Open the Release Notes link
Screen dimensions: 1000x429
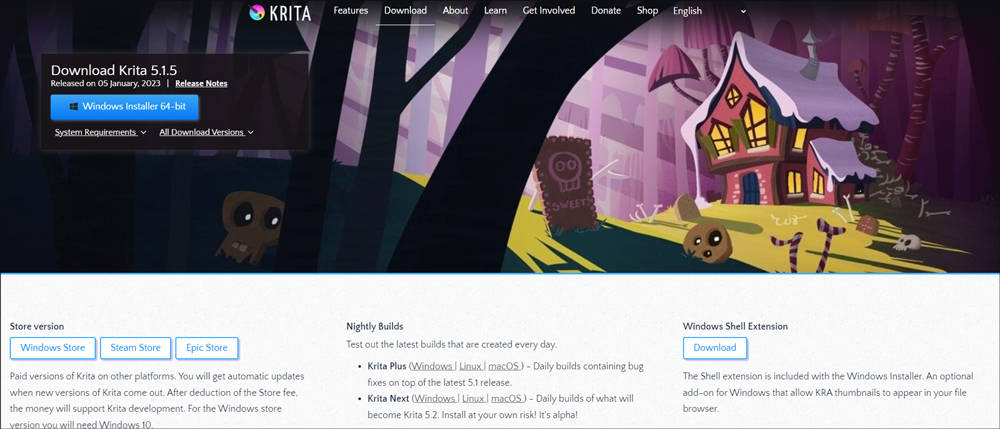pyautogui.click(x=201, y=84)
